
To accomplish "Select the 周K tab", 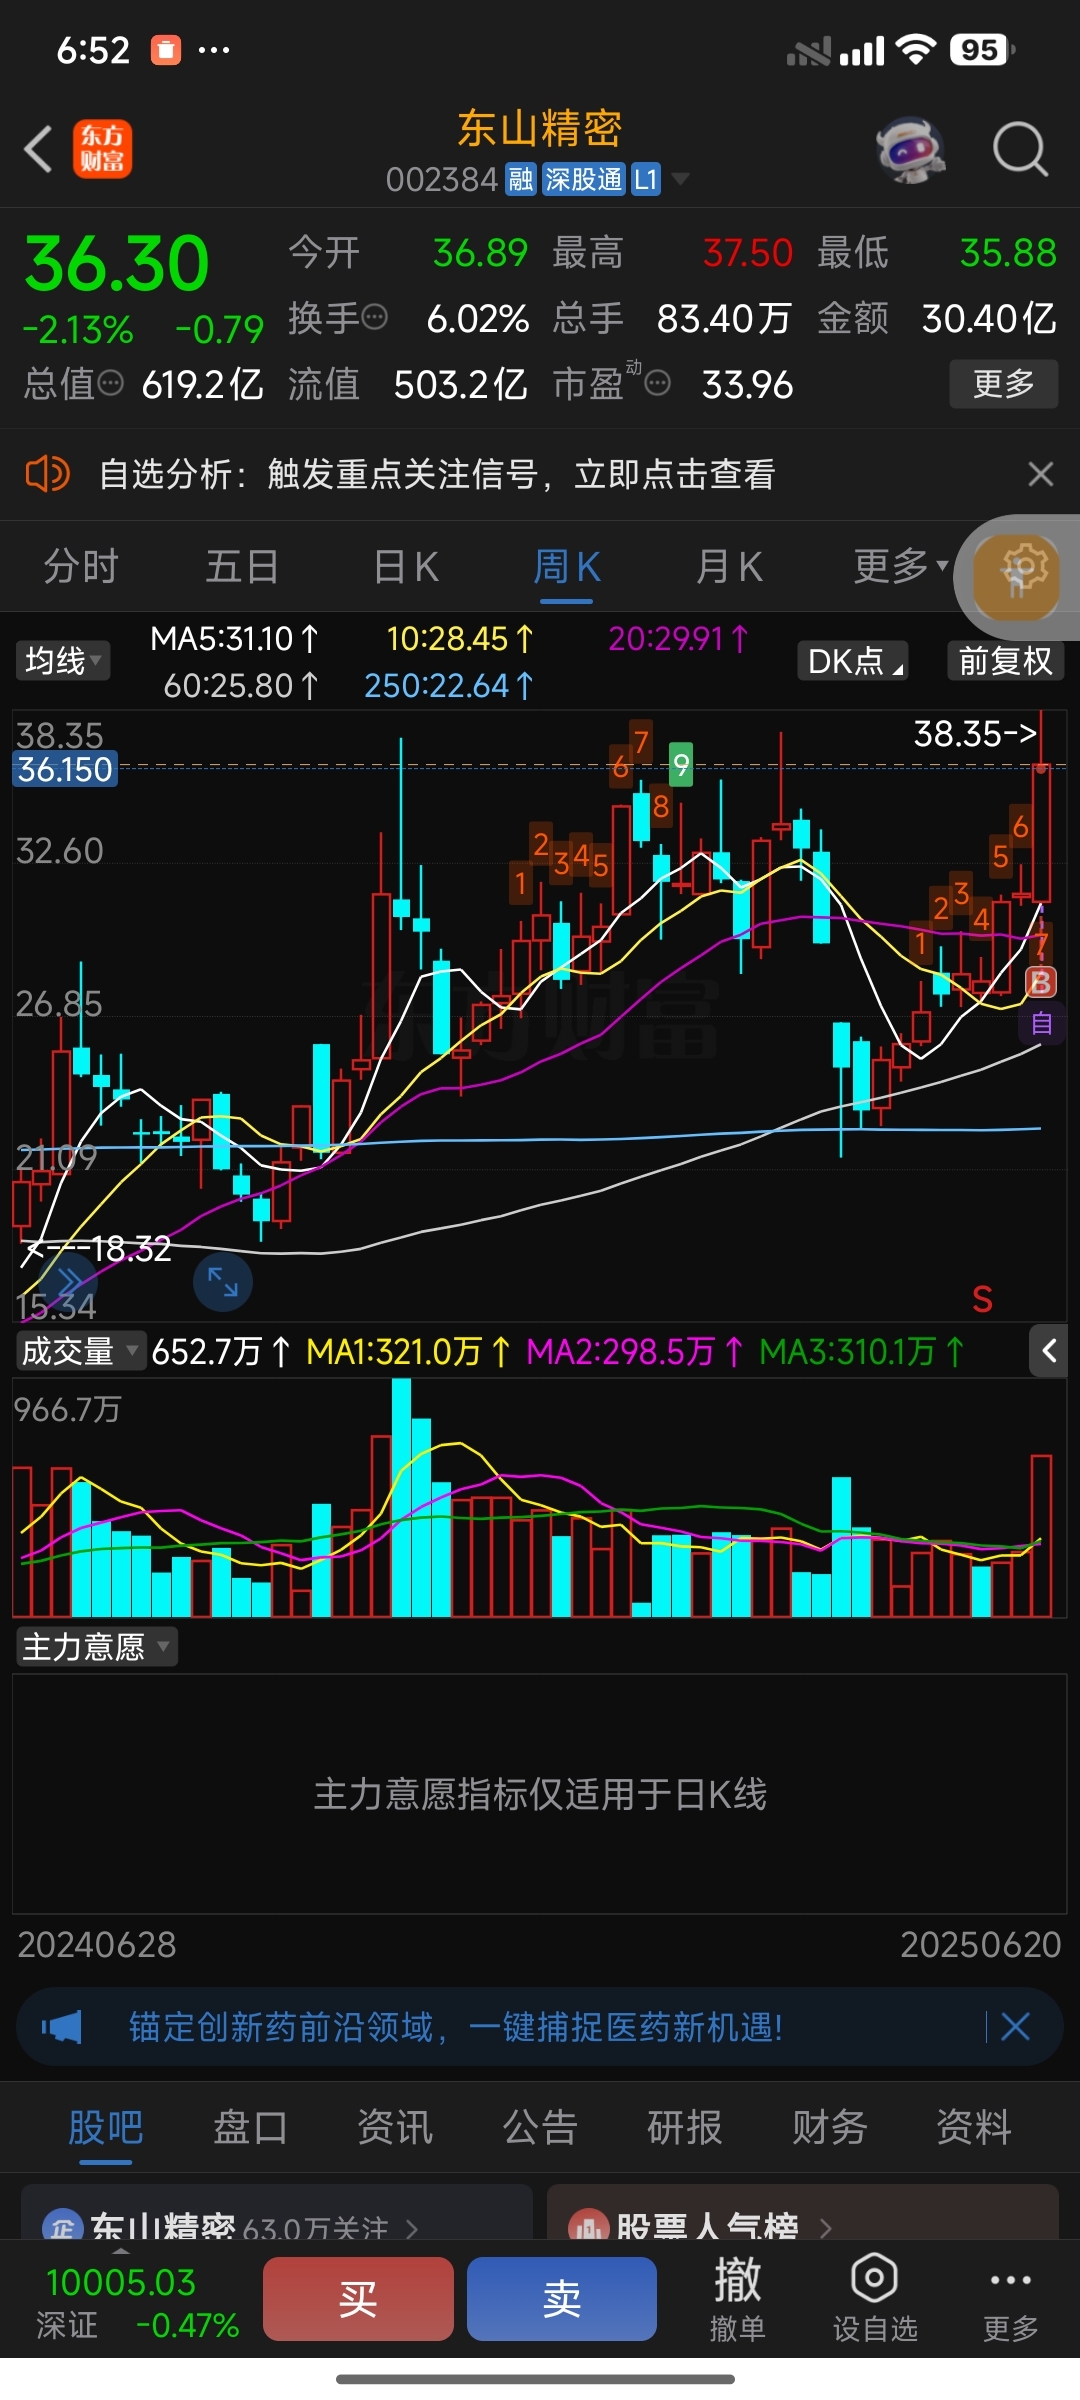I will tap(567, 566).
